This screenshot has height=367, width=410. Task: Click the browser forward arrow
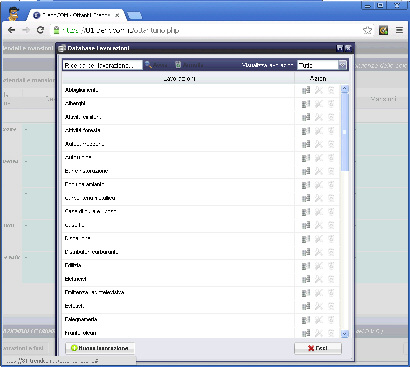tap(26, 30)
